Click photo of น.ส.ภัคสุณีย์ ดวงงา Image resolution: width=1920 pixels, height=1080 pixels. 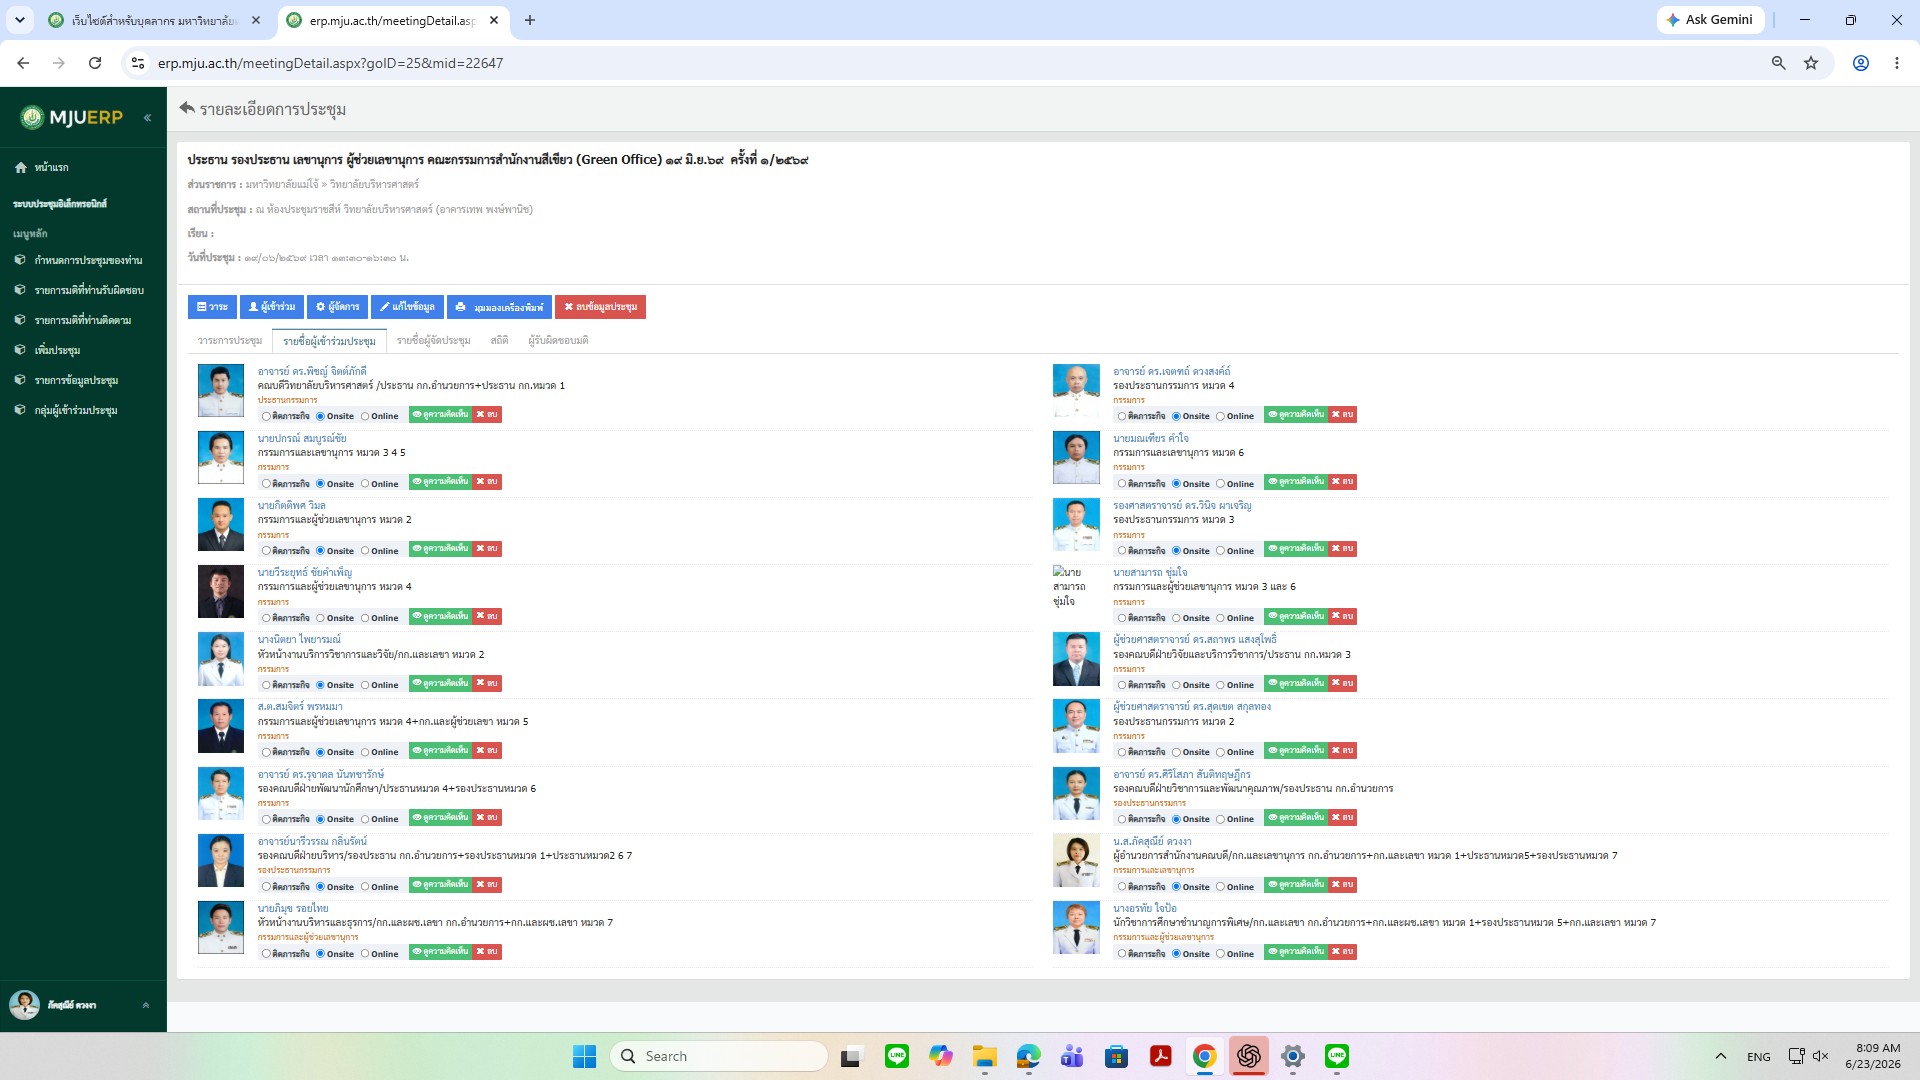(x=1076, y=860)
